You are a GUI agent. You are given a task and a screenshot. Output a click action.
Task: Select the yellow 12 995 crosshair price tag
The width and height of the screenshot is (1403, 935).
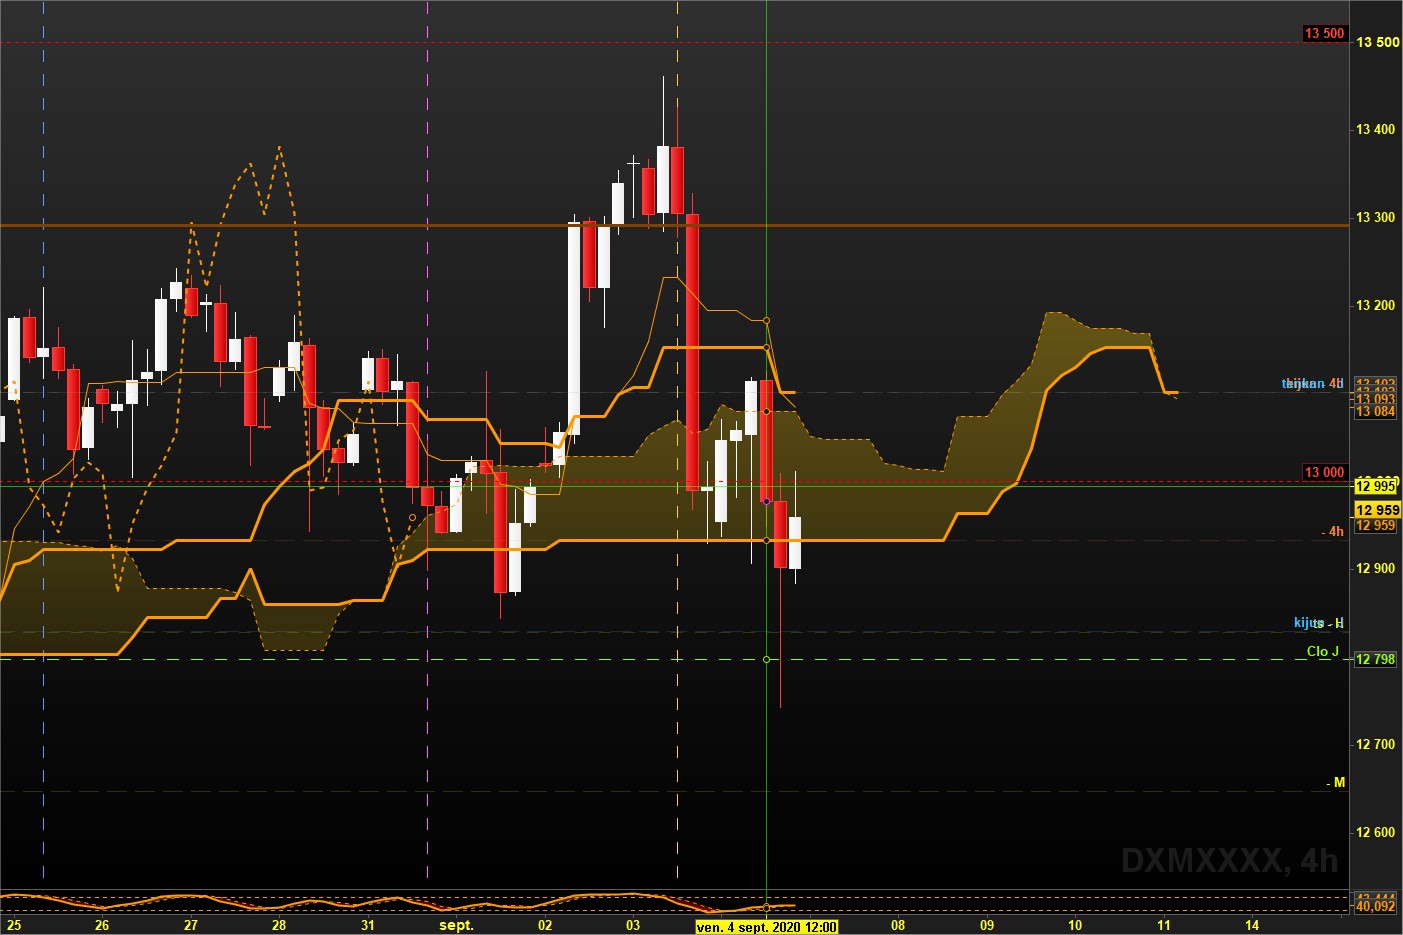[1375, 486]
